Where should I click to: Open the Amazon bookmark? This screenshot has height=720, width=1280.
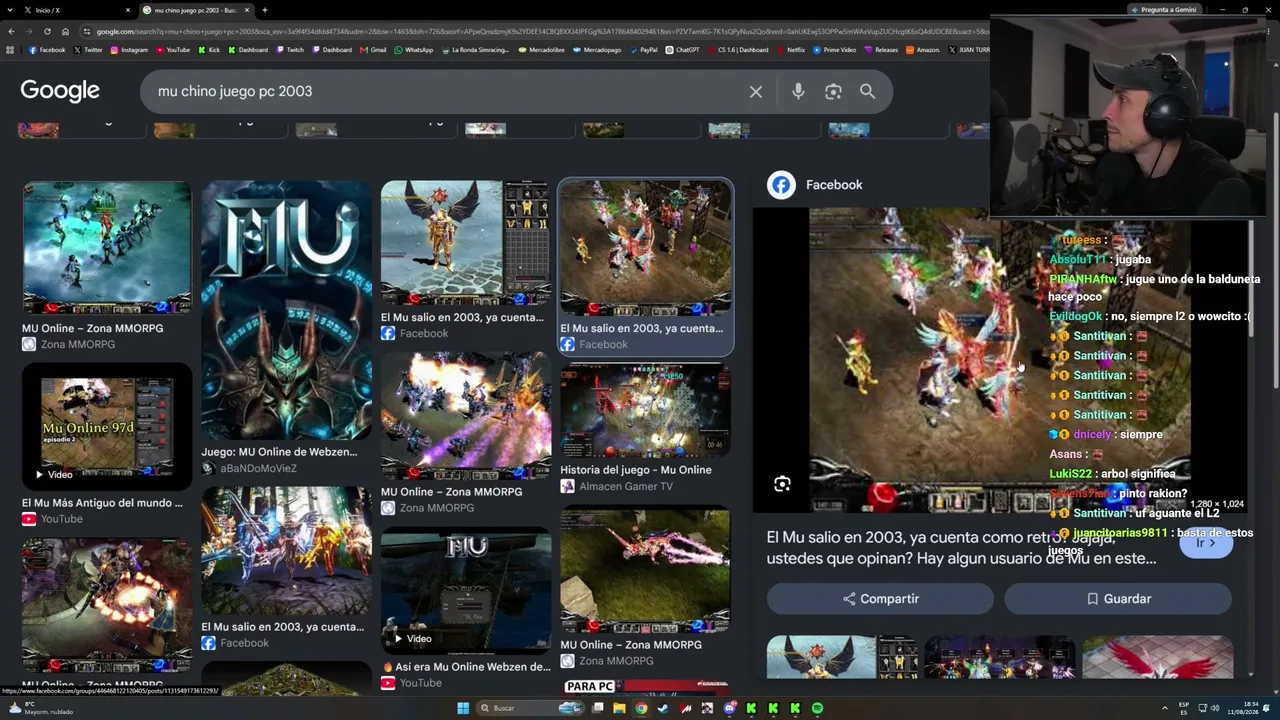click(x=922, y=50)
